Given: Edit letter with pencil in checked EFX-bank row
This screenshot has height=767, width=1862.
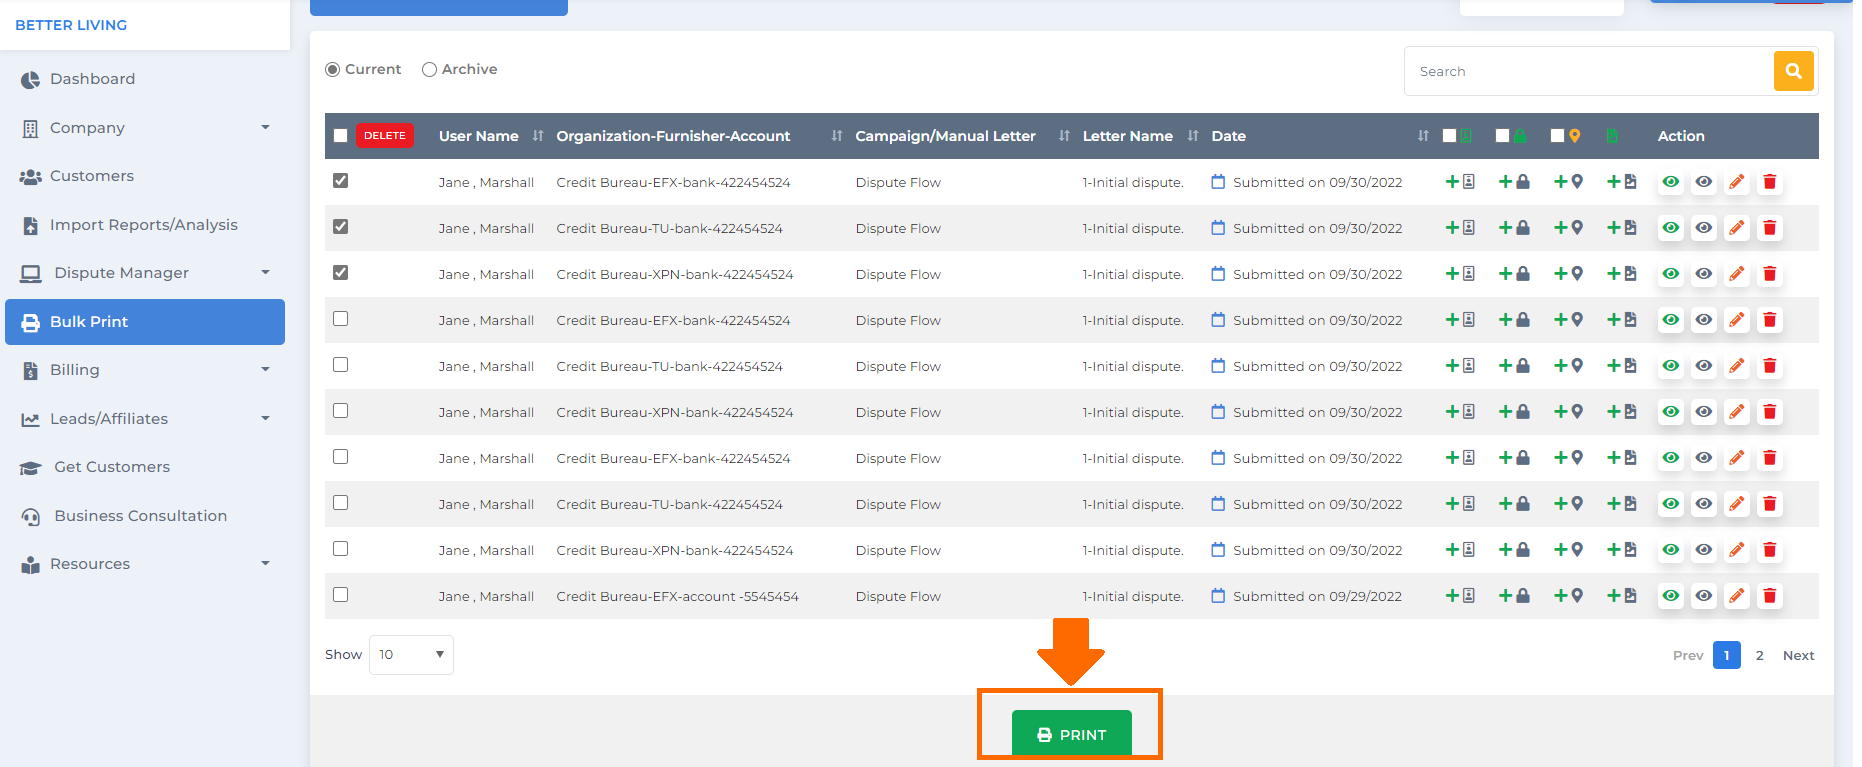Looking at the screenshot, I should (1737, 182).
